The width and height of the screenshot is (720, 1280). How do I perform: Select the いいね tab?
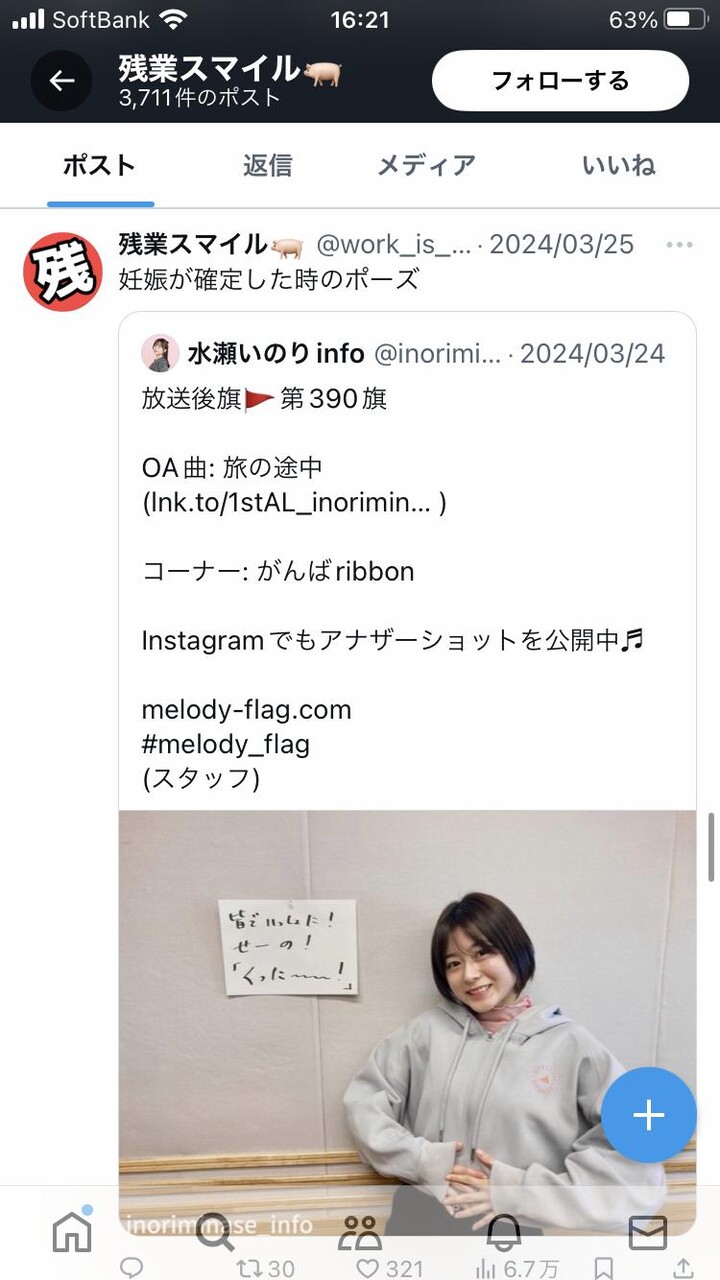[x=618, y=165]
